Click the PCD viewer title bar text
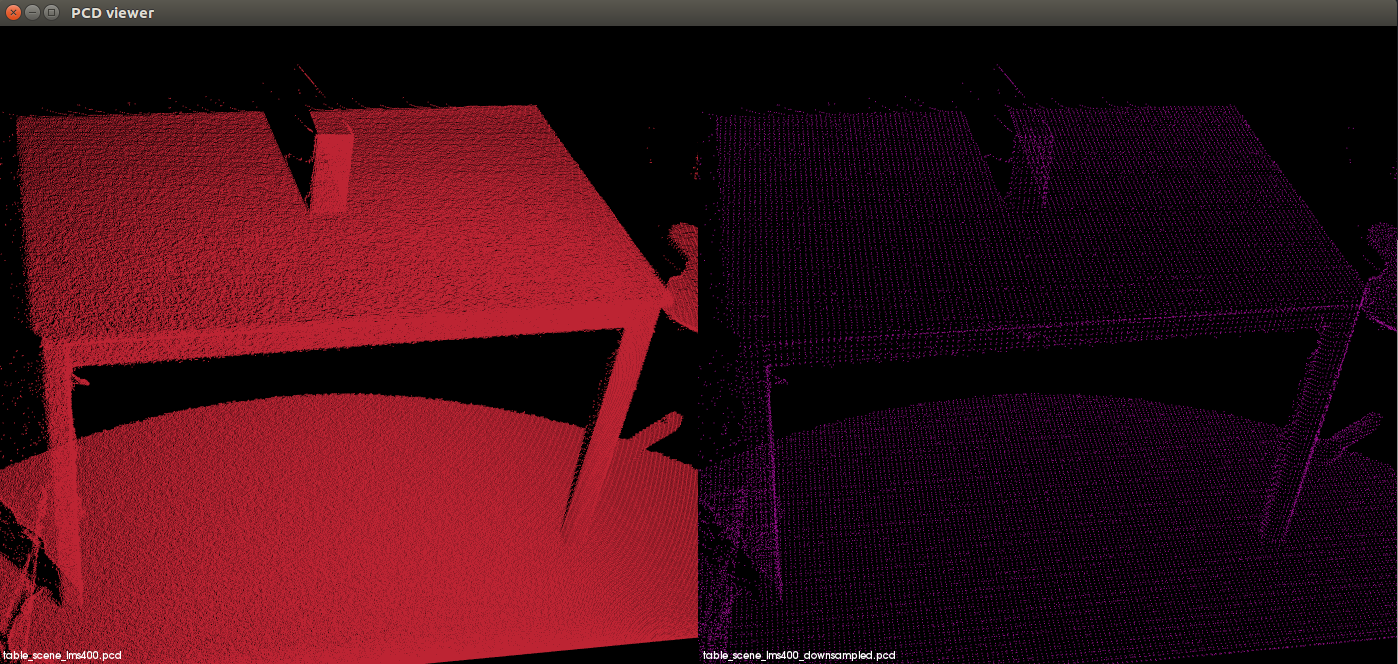Screen dimensions: 1398x664 [110, 13]
